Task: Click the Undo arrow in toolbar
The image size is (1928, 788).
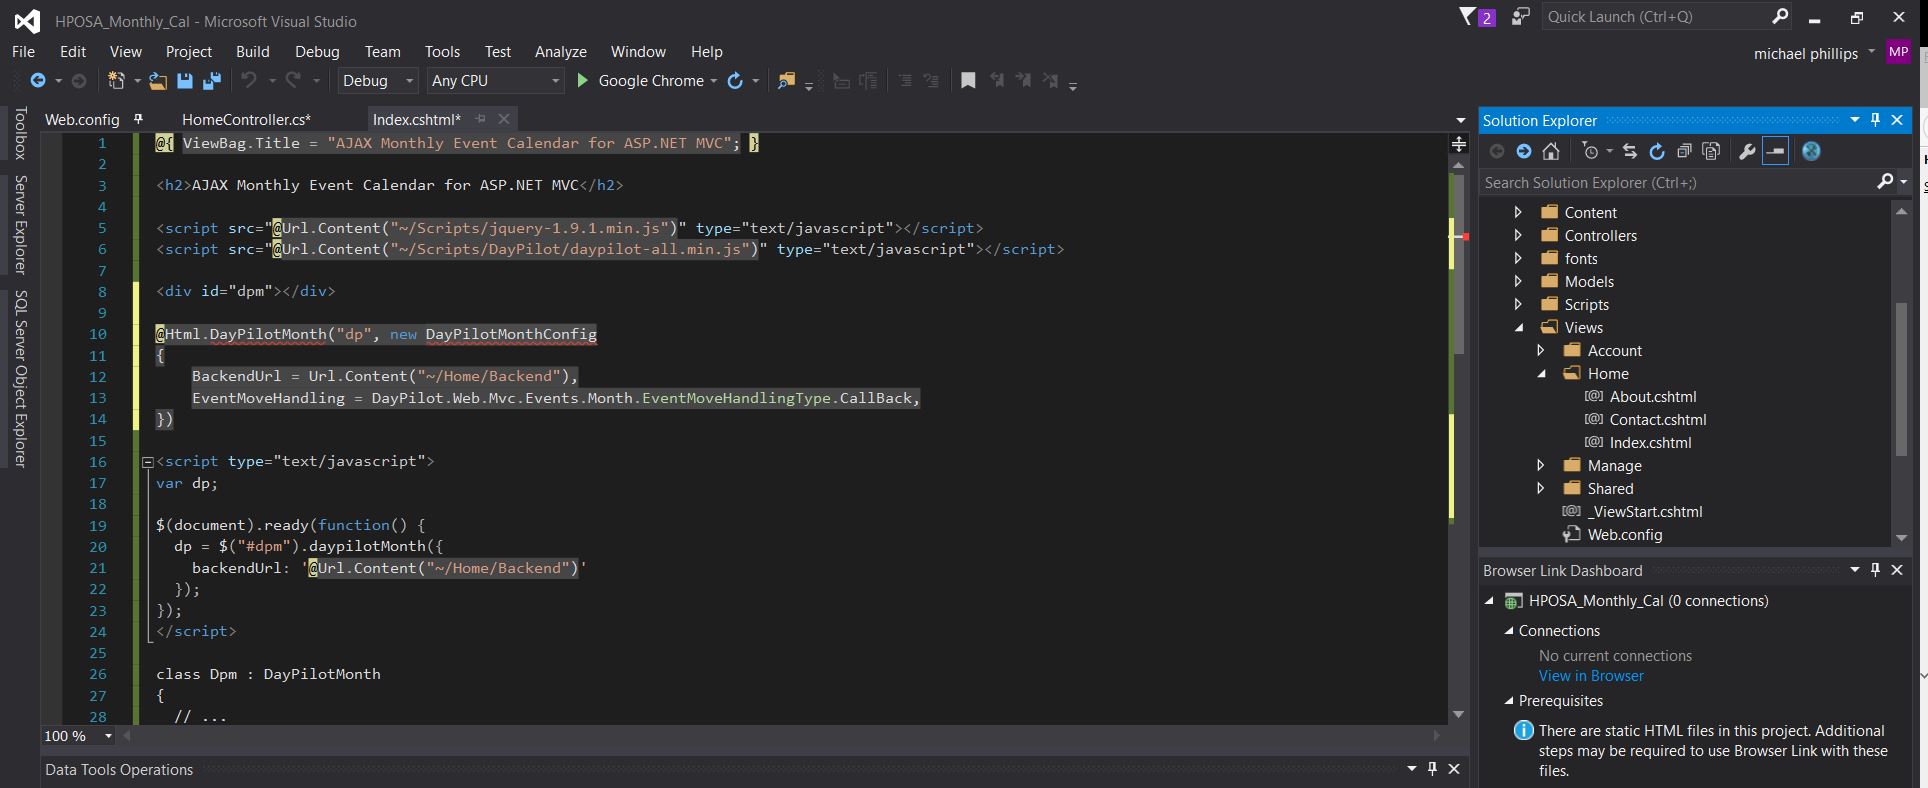Action: 249,81
